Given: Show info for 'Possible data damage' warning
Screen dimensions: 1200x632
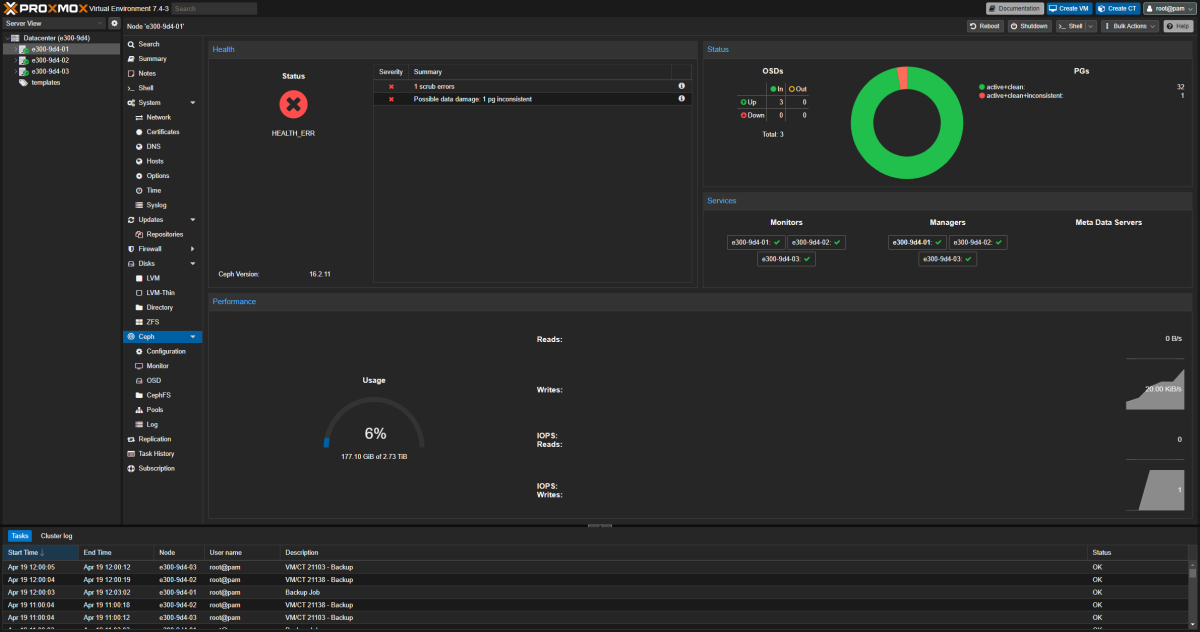Looking at the screenshot, I should click(x=681, y=99).
